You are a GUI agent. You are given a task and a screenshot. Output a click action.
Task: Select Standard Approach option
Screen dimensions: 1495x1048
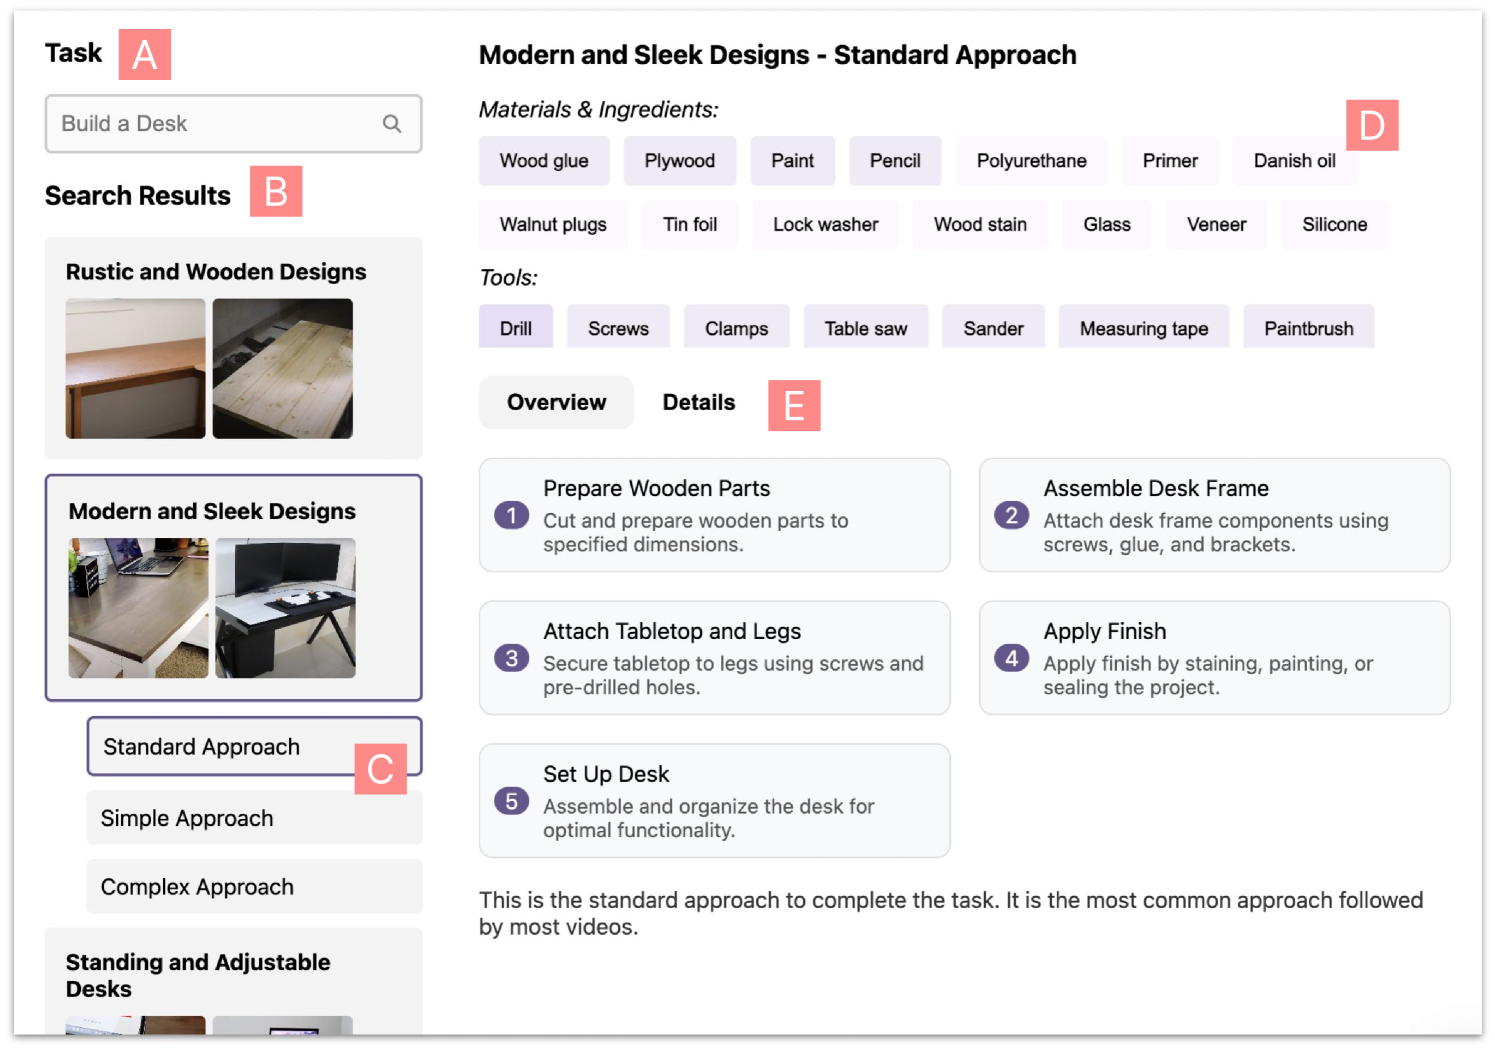(254, 747)
